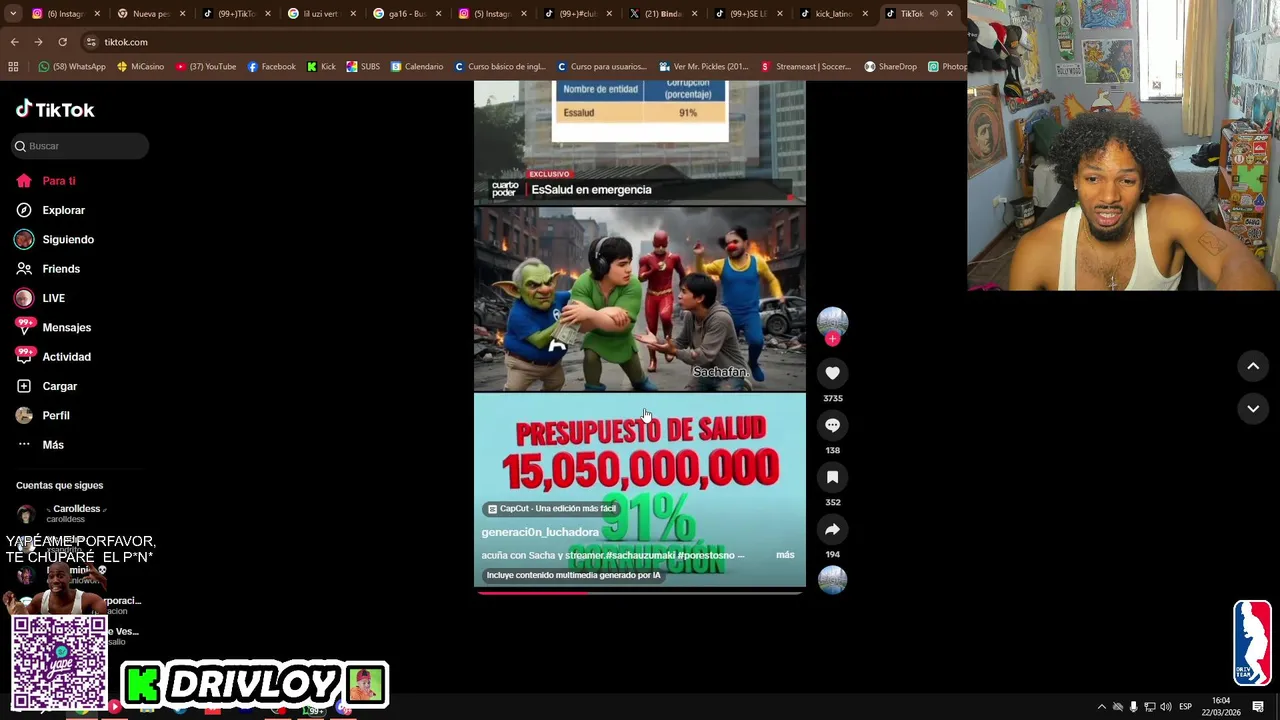Click the CapCut edición más fácil tag
Image resolution: width=1280 pixels, height=720 pixels.
pyautogui.click(x=552, y=508)
